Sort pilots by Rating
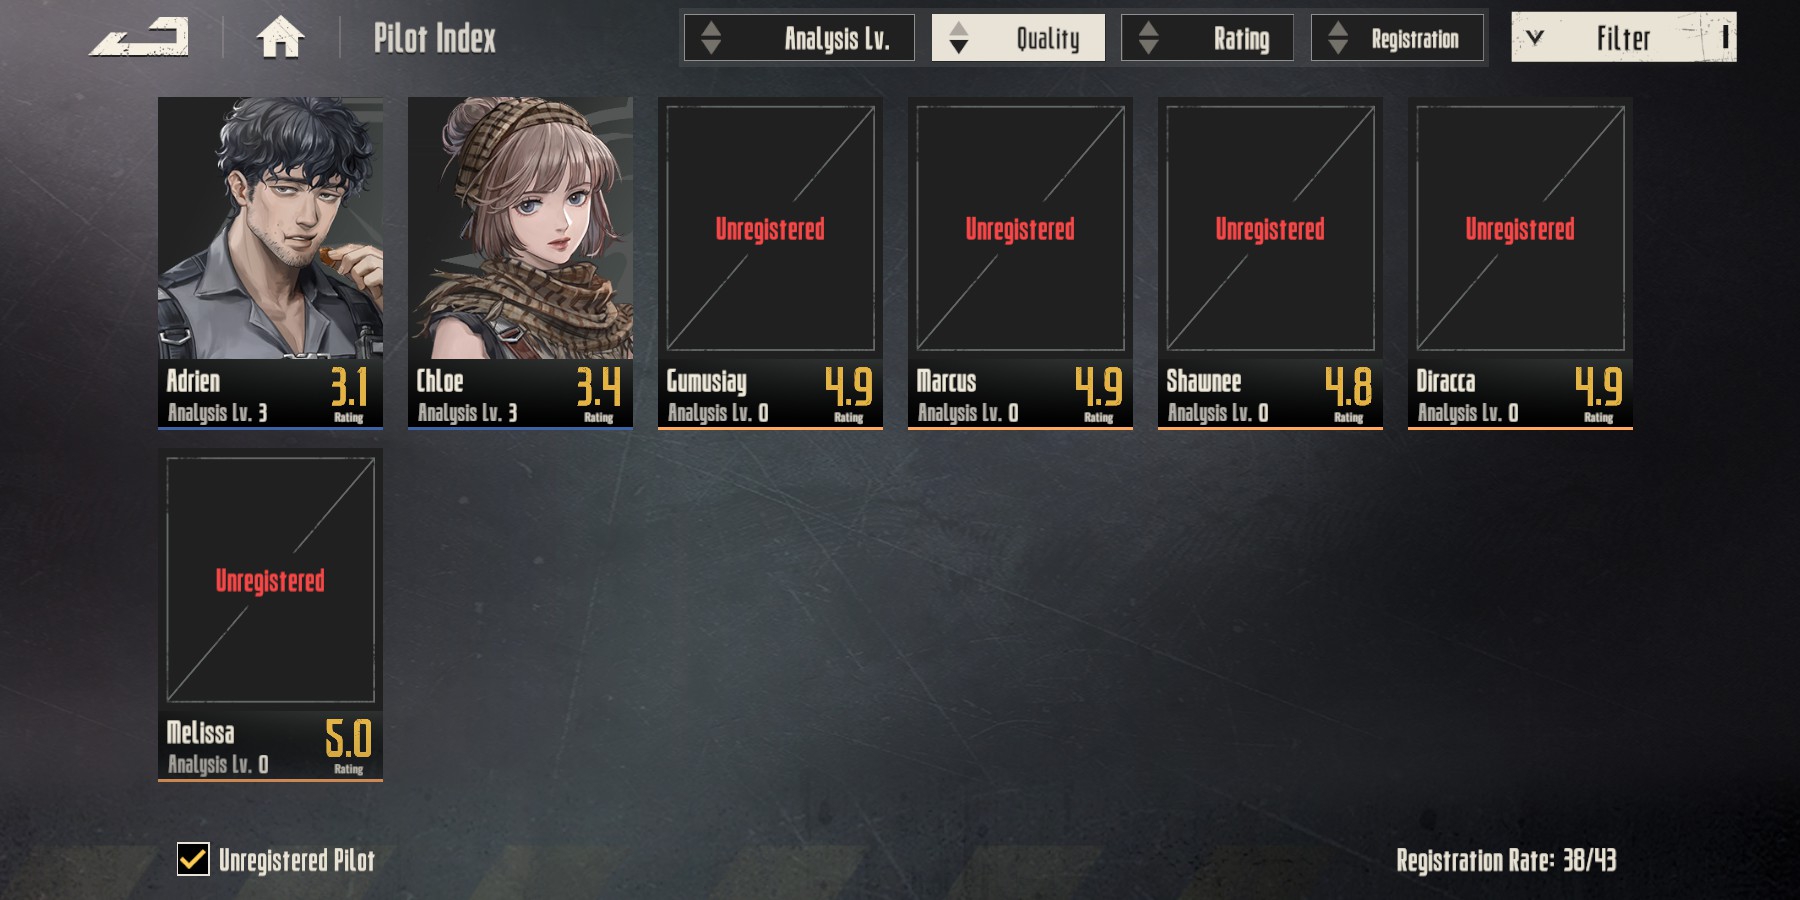The height and width of the screenshot is (900, 1800). 1207,38
